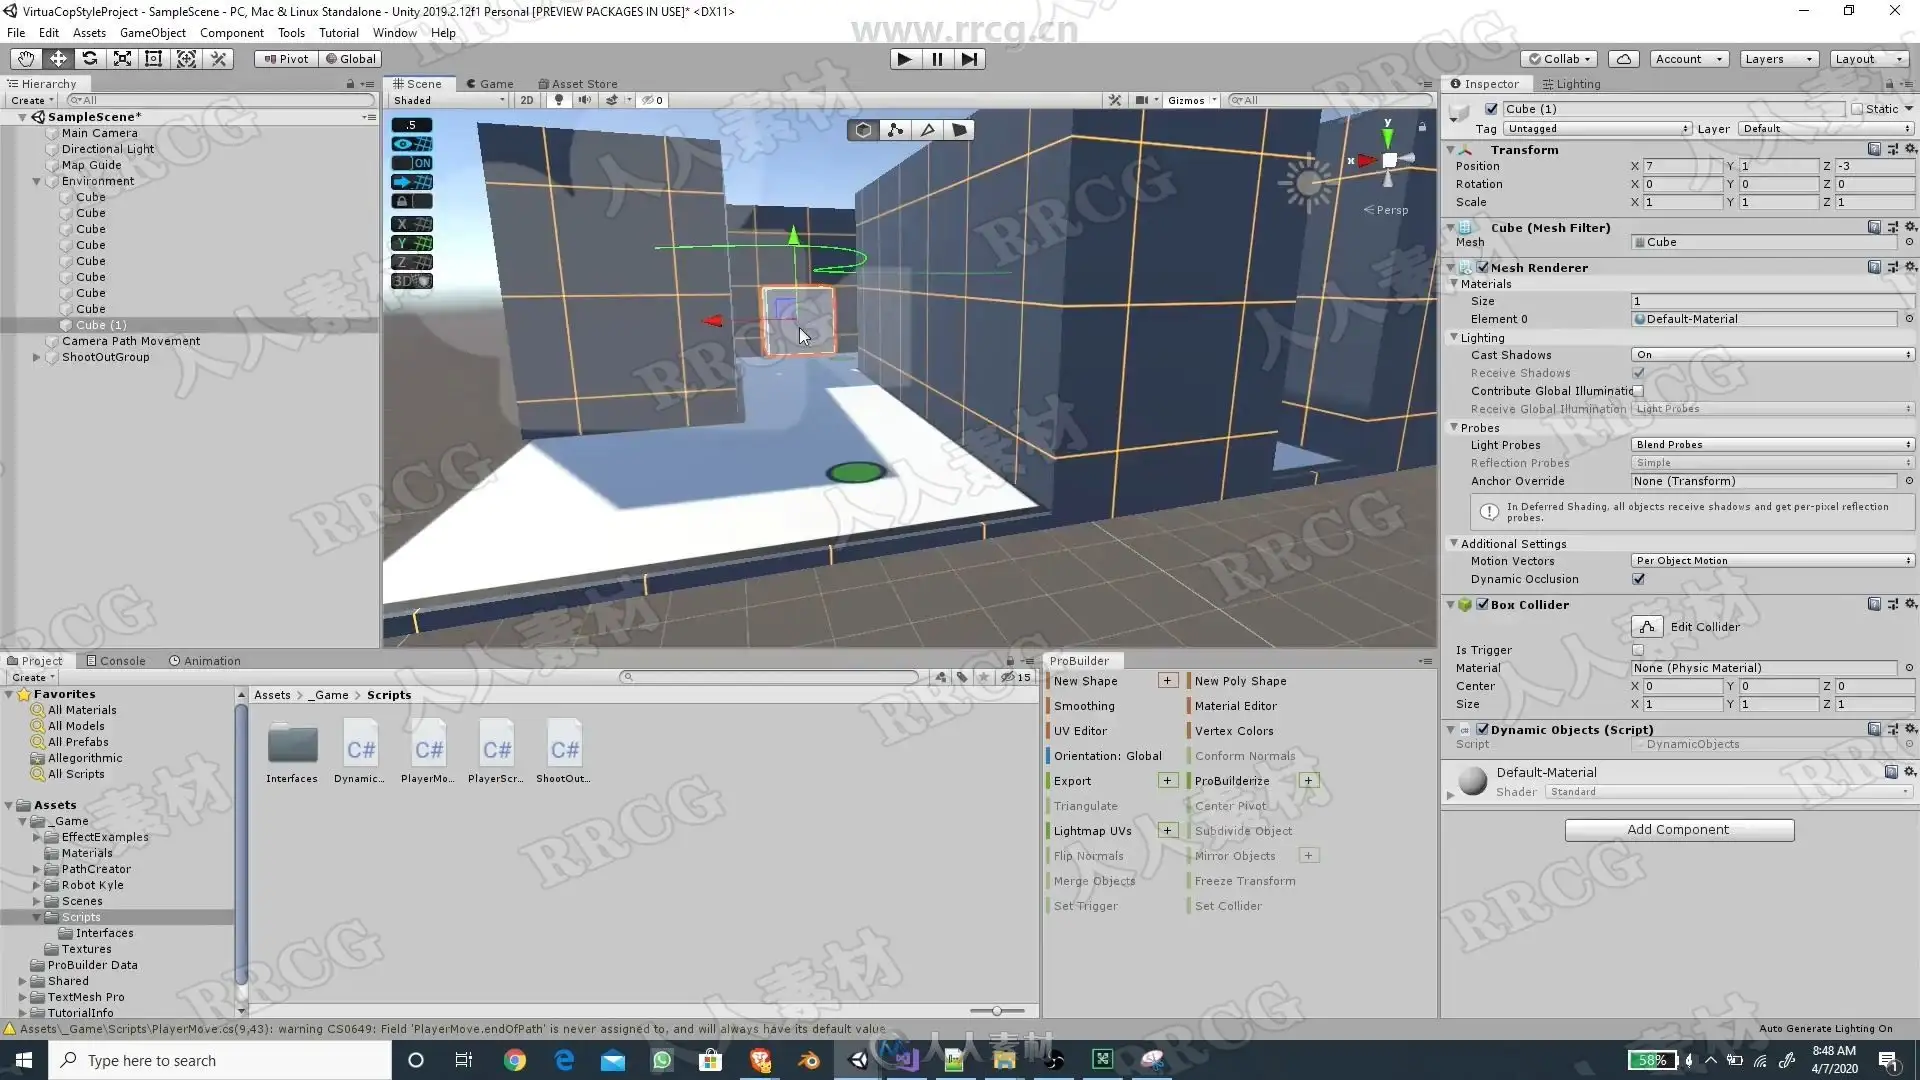Click the project icon size slider
1920x1080 pixels.
pos(996,1011)
